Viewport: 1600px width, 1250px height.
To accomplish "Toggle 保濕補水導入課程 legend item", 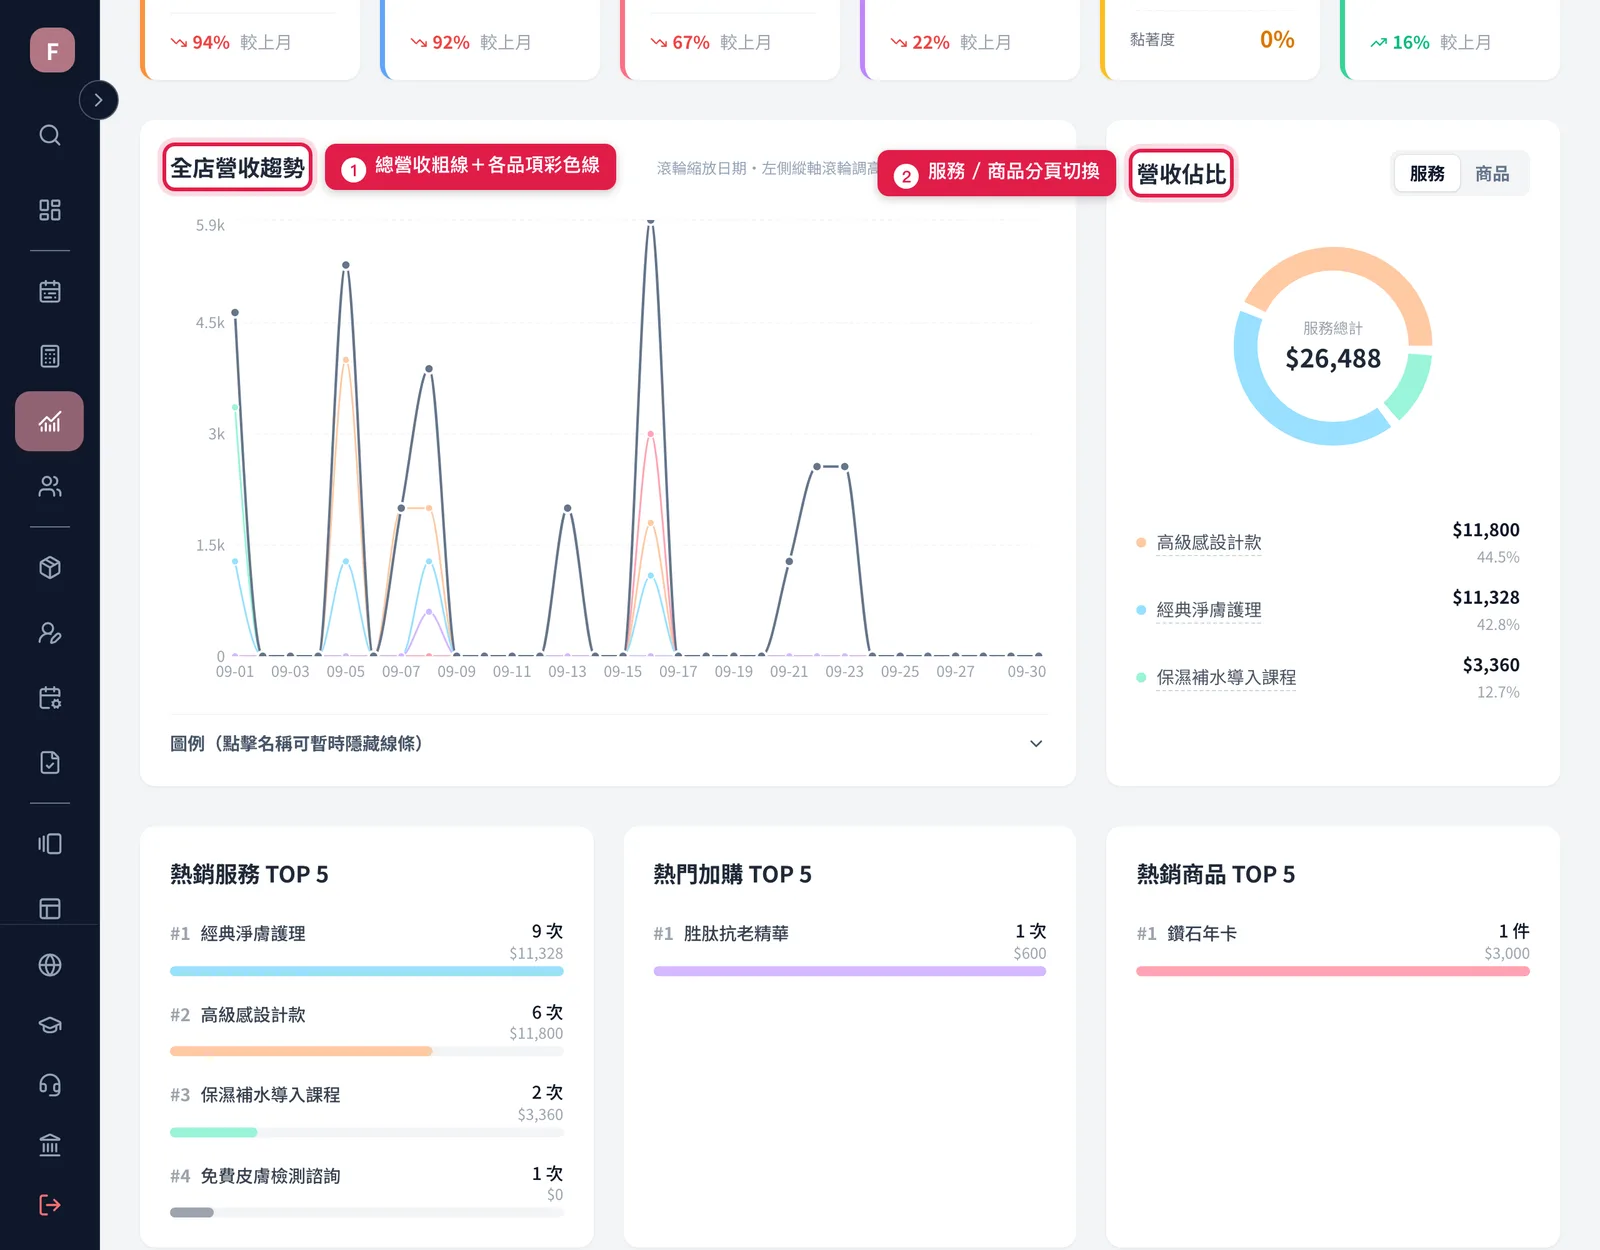I will click(1226, 678).
